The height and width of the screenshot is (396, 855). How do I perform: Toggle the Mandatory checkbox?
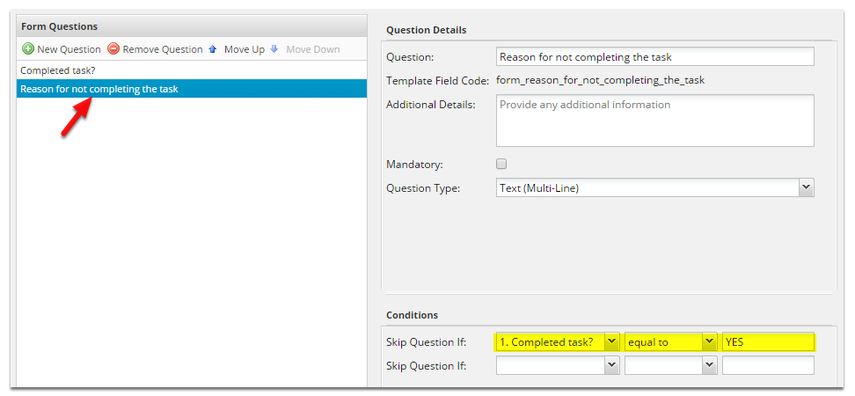[501, 164]
